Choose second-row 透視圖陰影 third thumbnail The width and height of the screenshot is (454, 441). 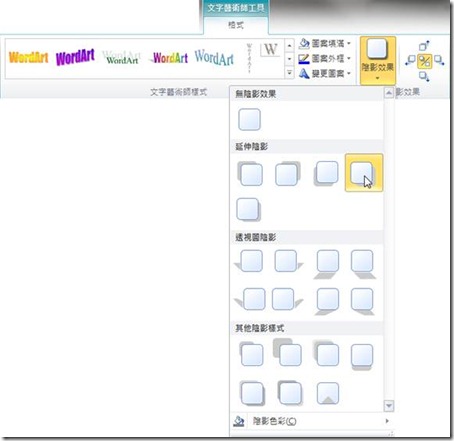click(x=327, y=301)
